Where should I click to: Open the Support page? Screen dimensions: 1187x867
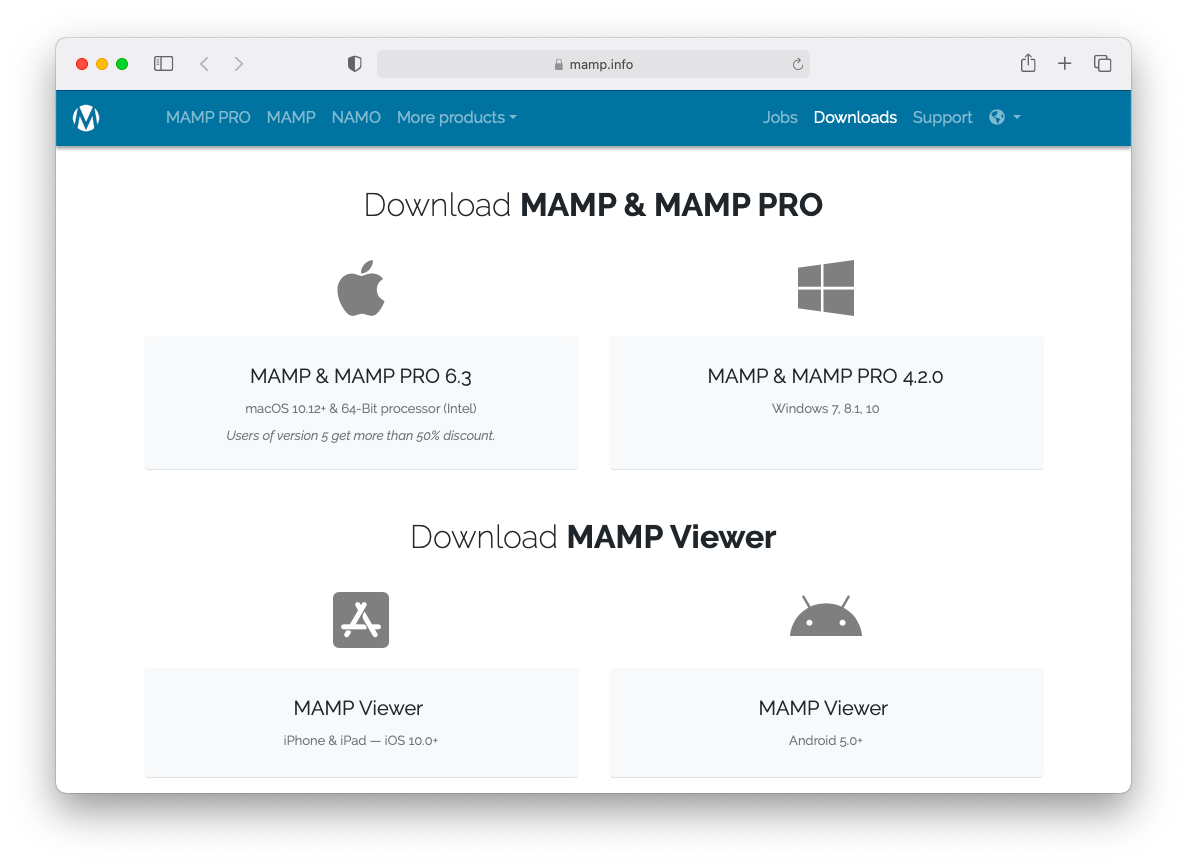tap(942, 117)
